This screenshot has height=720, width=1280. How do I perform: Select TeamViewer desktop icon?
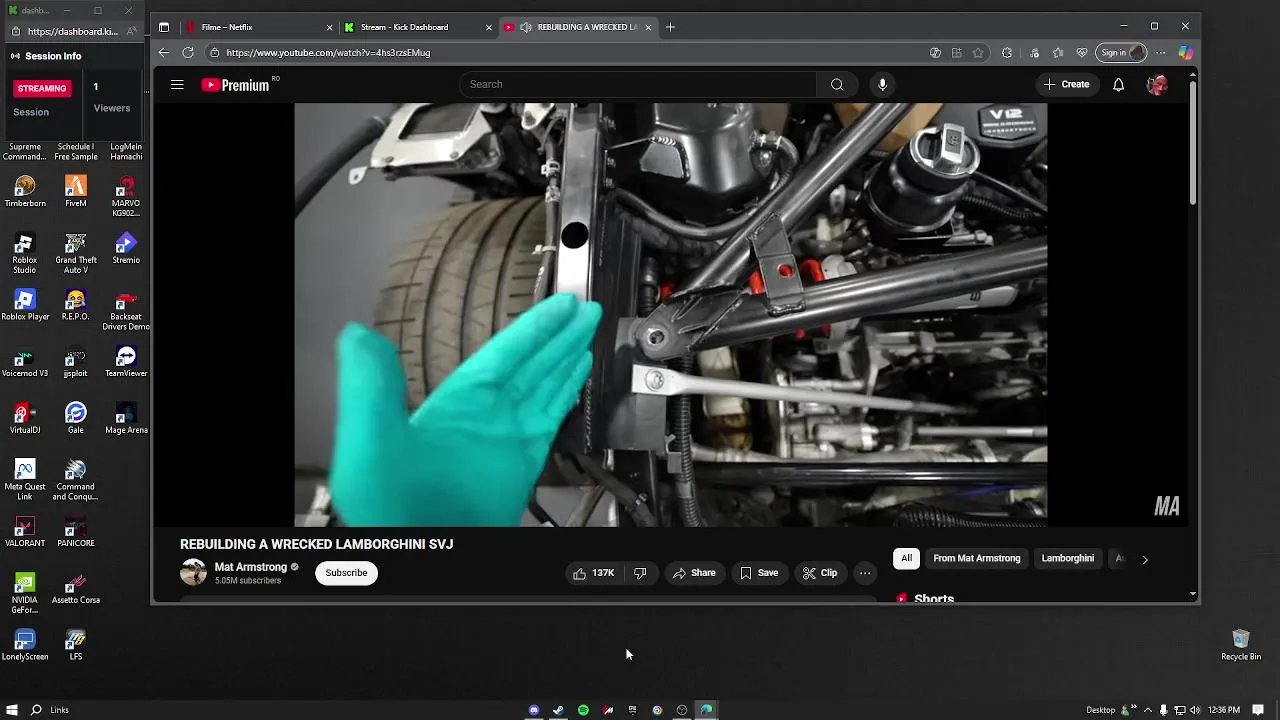pos(126,362)
